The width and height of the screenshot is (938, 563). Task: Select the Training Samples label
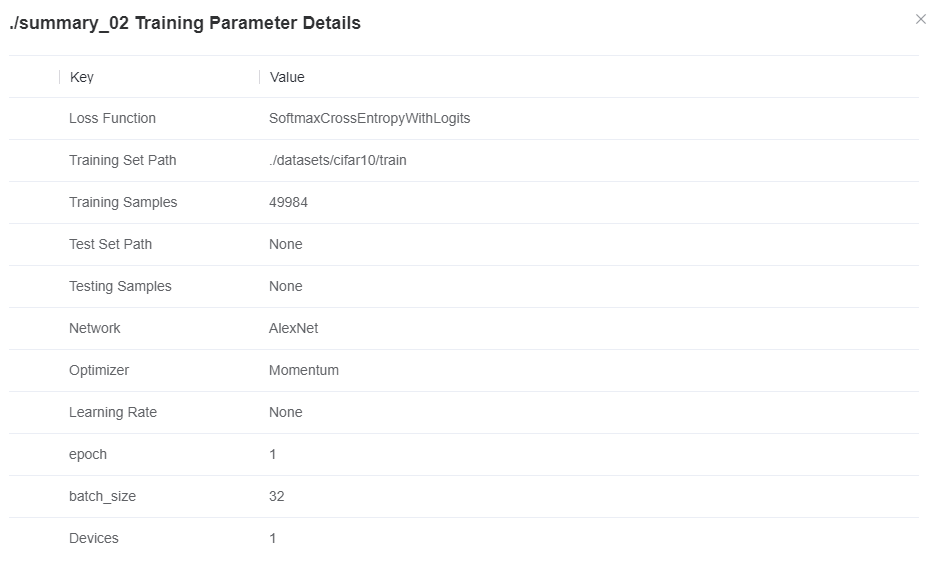123,202
